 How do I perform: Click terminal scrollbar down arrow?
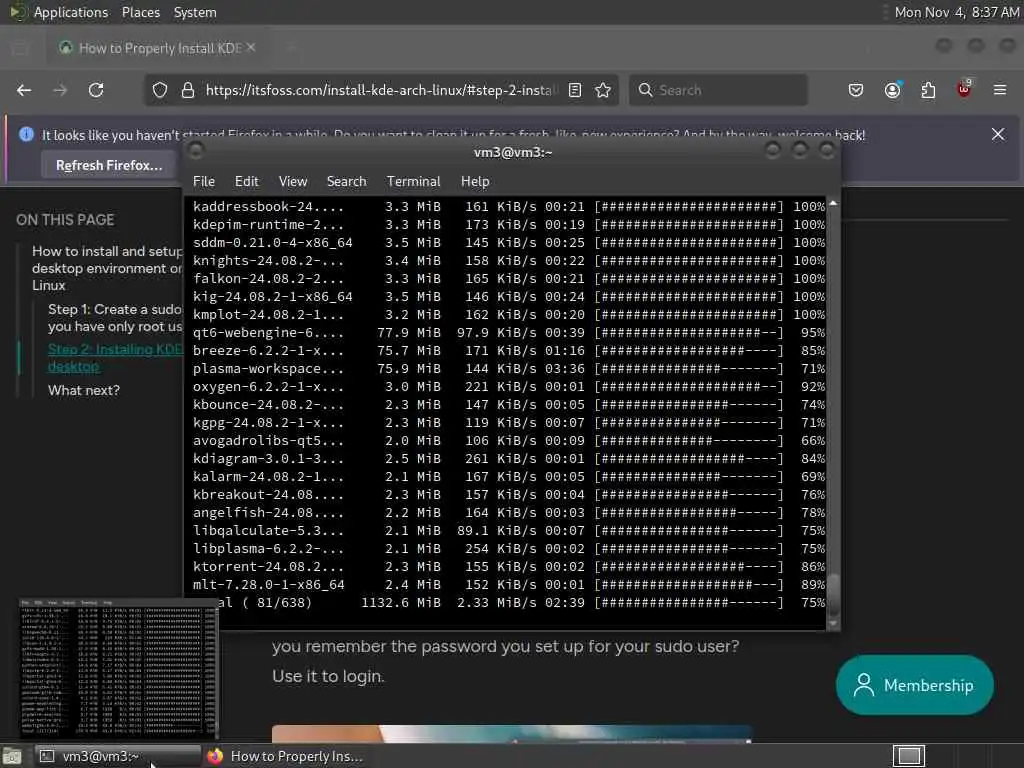tap(833, 624)
